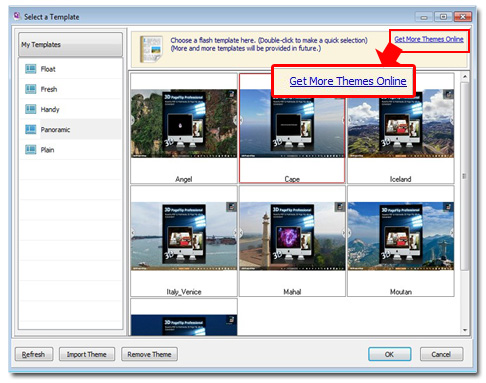The height and width of the screenshot is (383, 486).
Task: Click the theme list scroll down arrow
Action: [465, 330]
